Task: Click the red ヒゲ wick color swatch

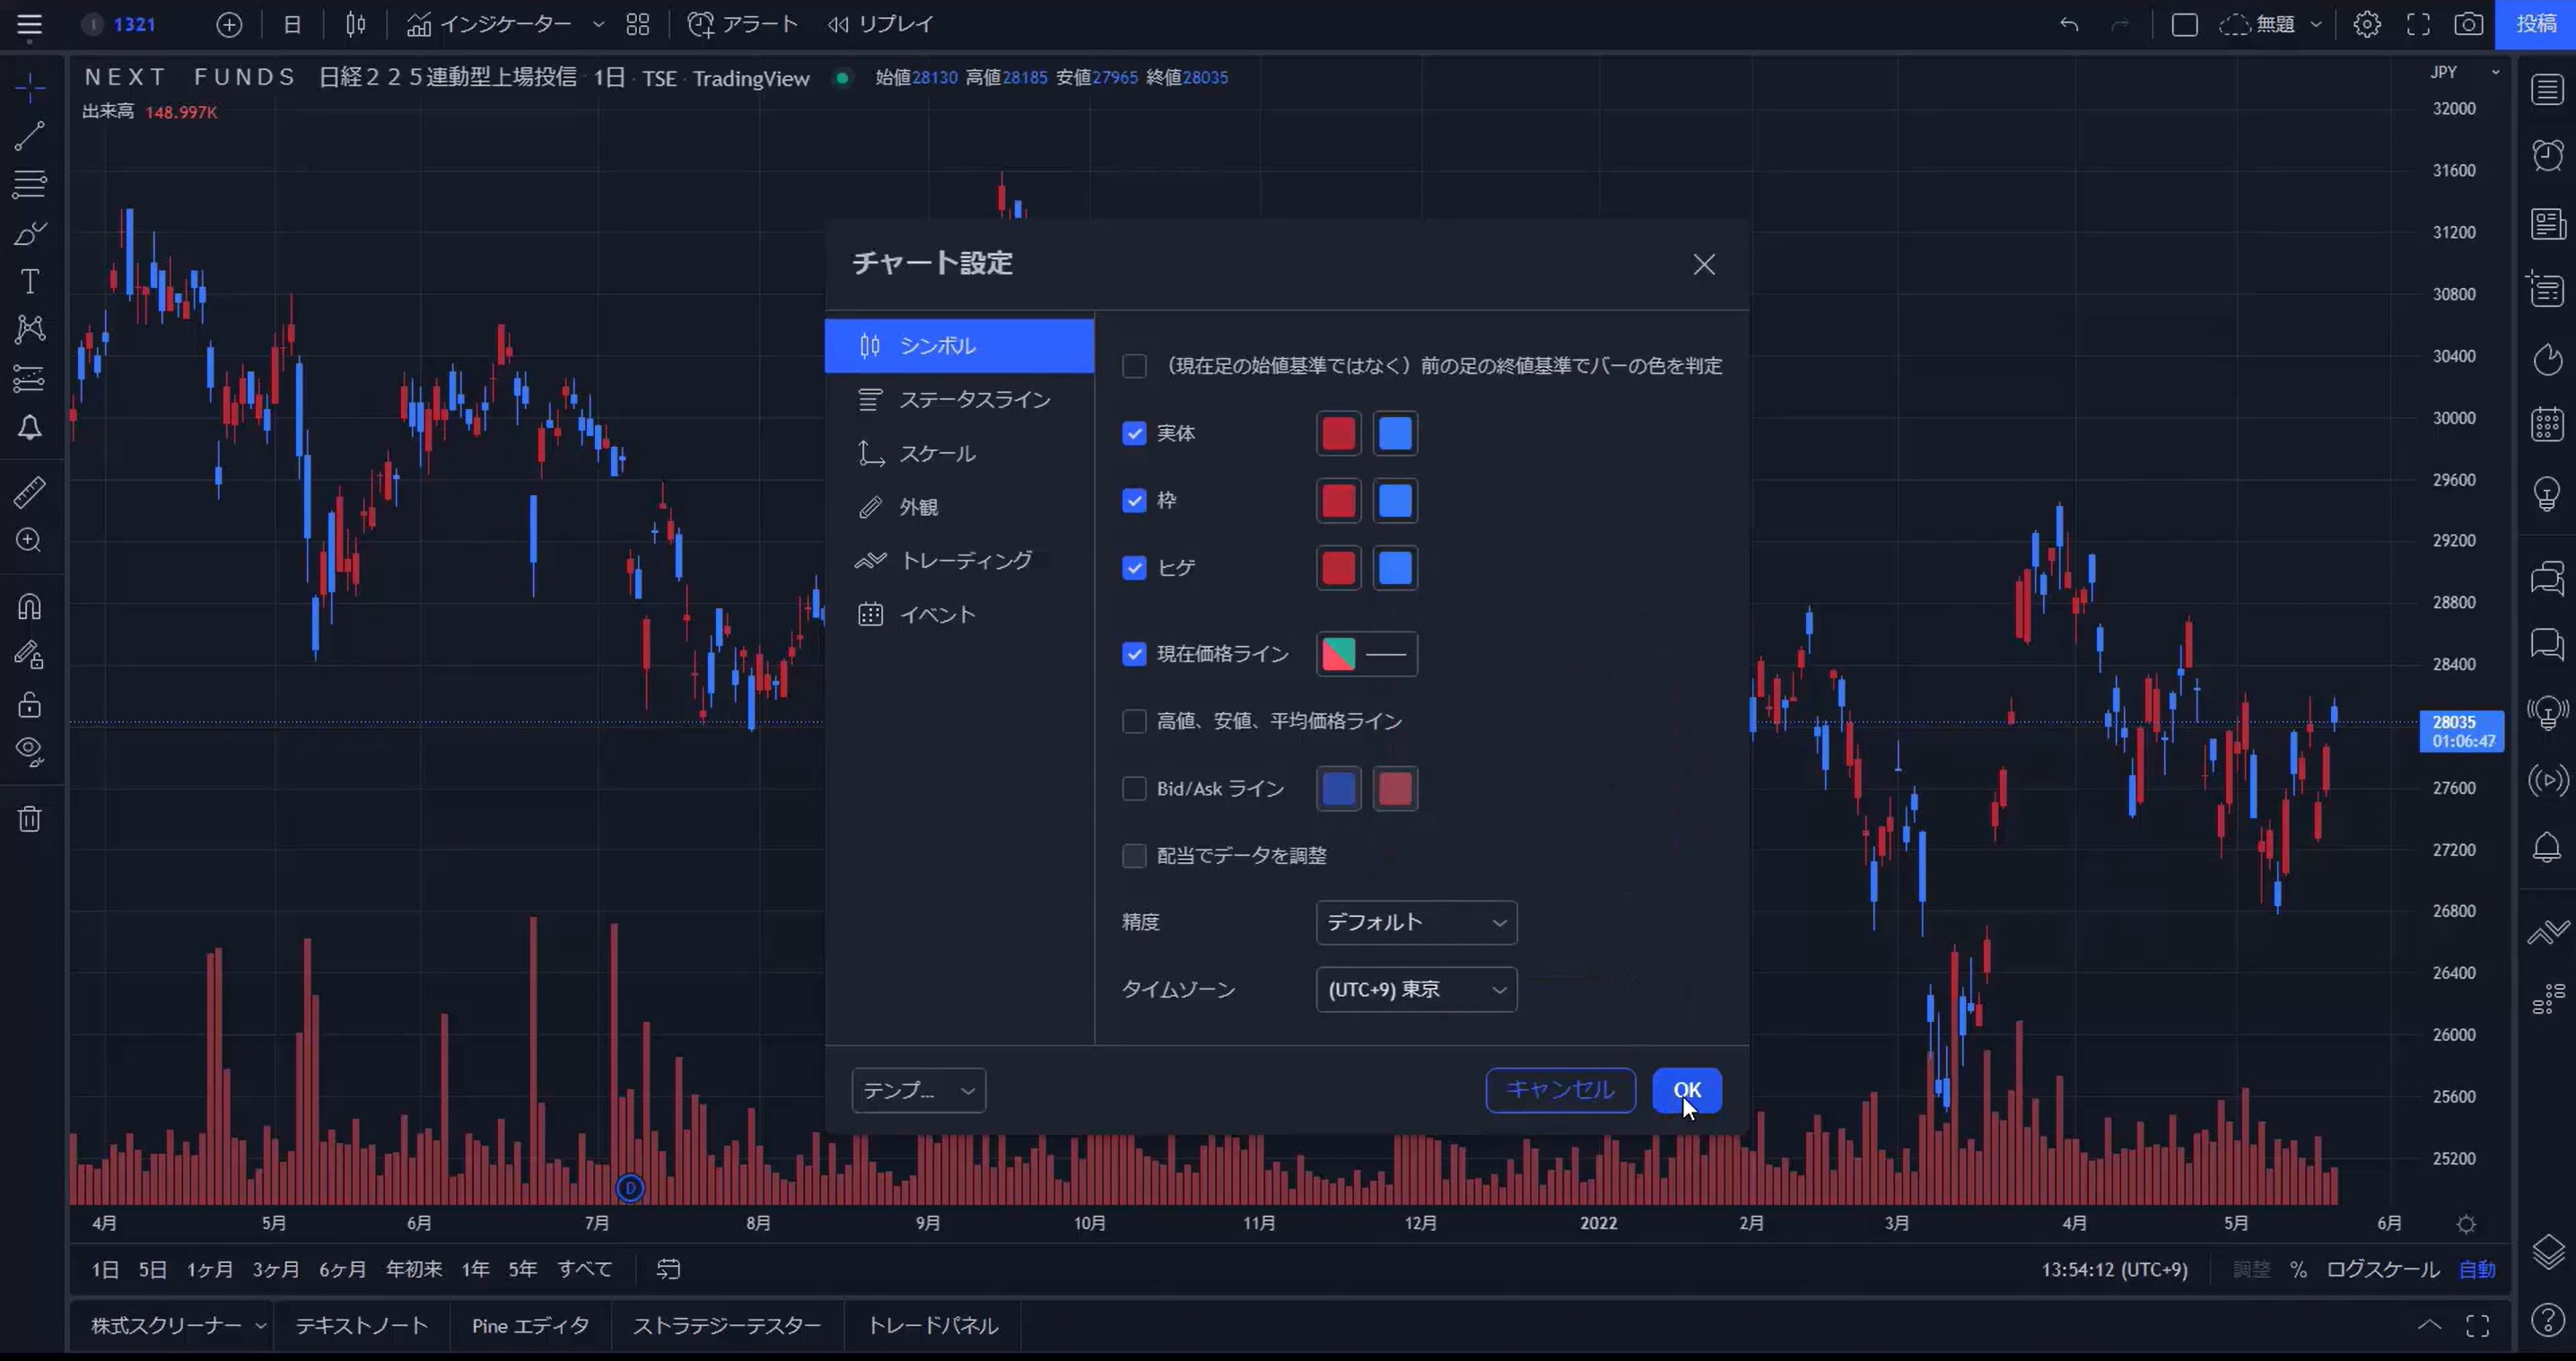Action: click(x=1338, y=568)
